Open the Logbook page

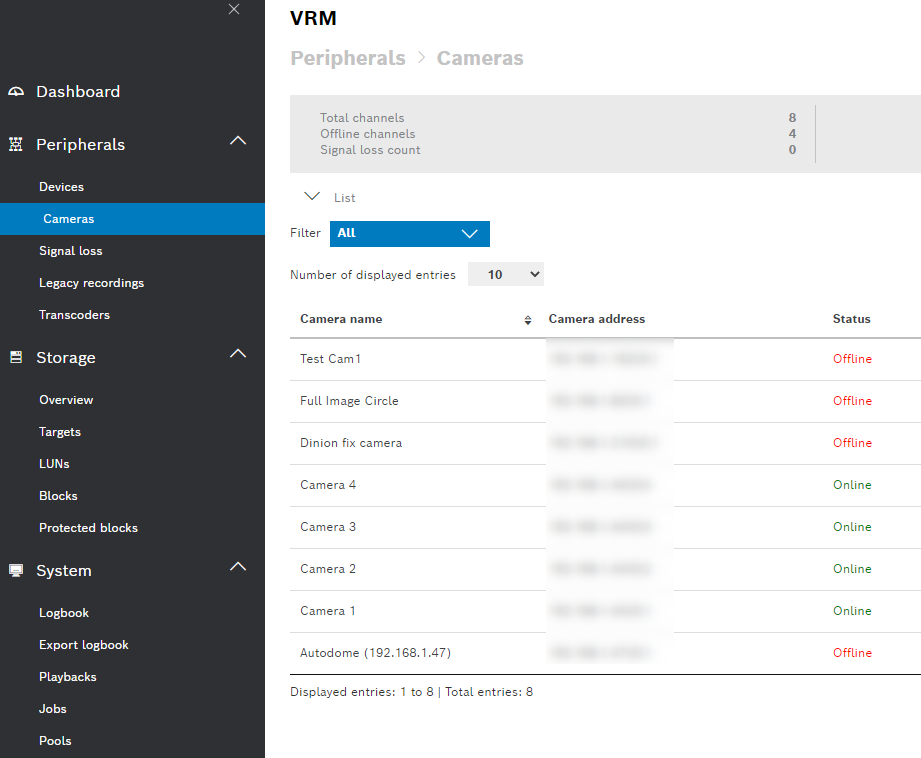pyautogui.click(x=64, y=613)
